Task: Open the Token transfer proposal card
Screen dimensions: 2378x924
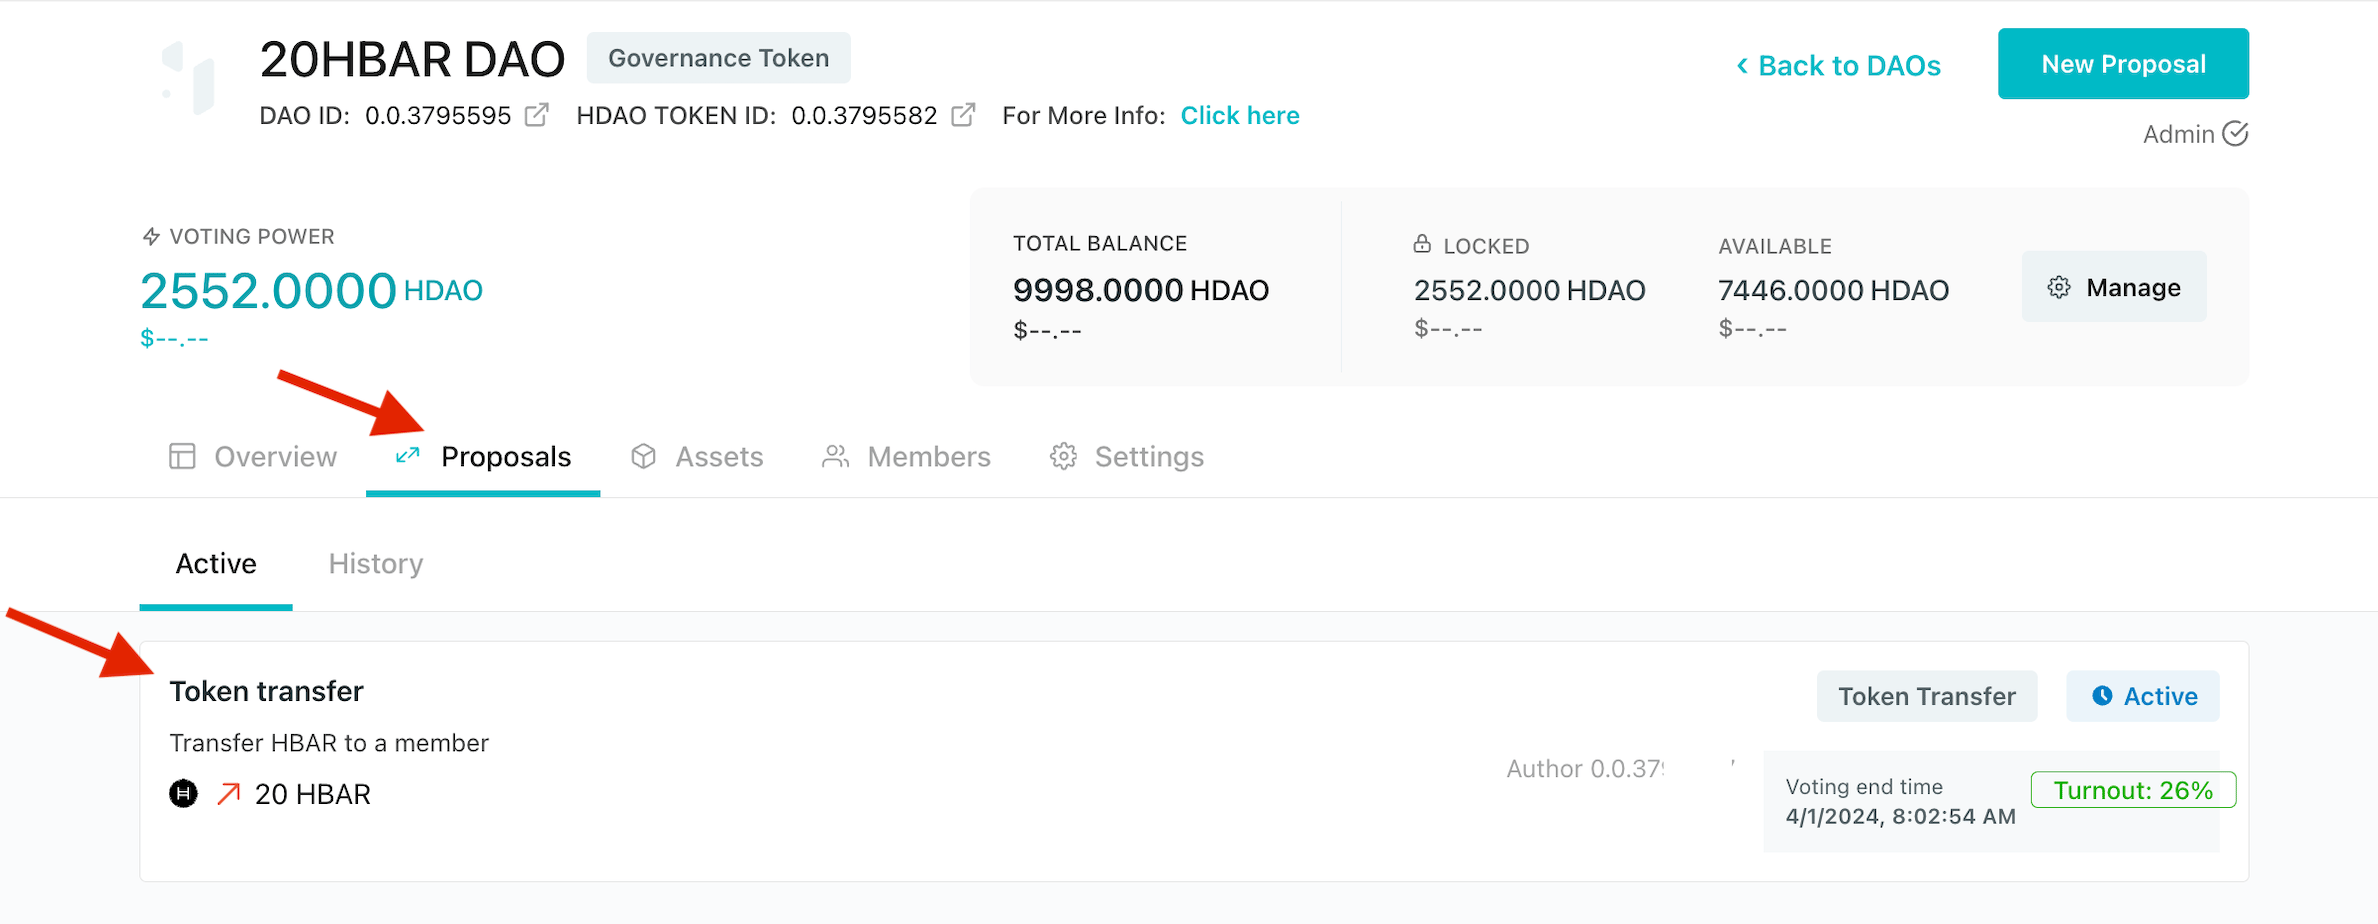Action: pyautogui.click(x=1194, y=762)
